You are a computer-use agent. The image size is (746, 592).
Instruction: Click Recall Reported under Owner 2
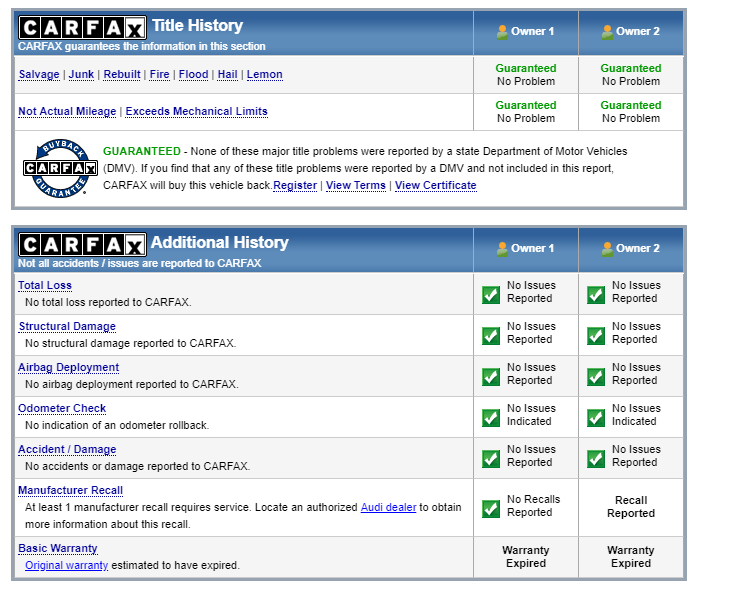630,507
